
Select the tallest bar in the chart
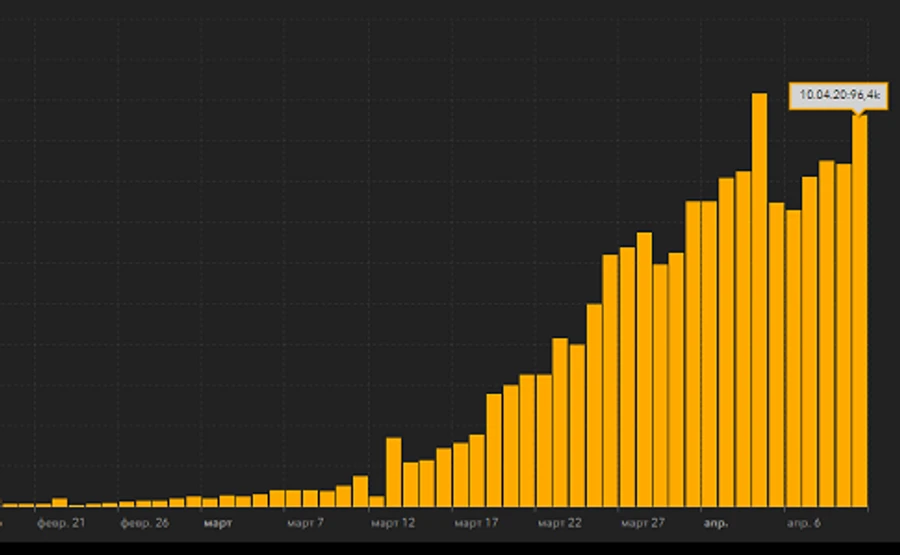click(x=759, y=300)
